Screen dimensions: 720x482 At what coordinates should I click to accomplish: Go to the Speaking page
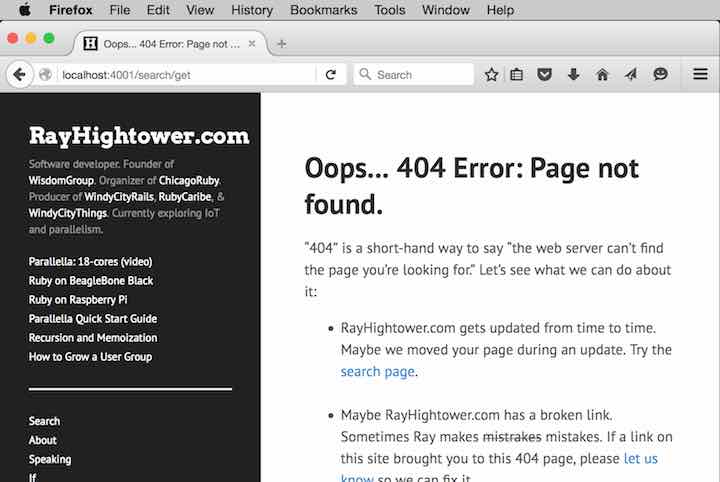[50, 459]
